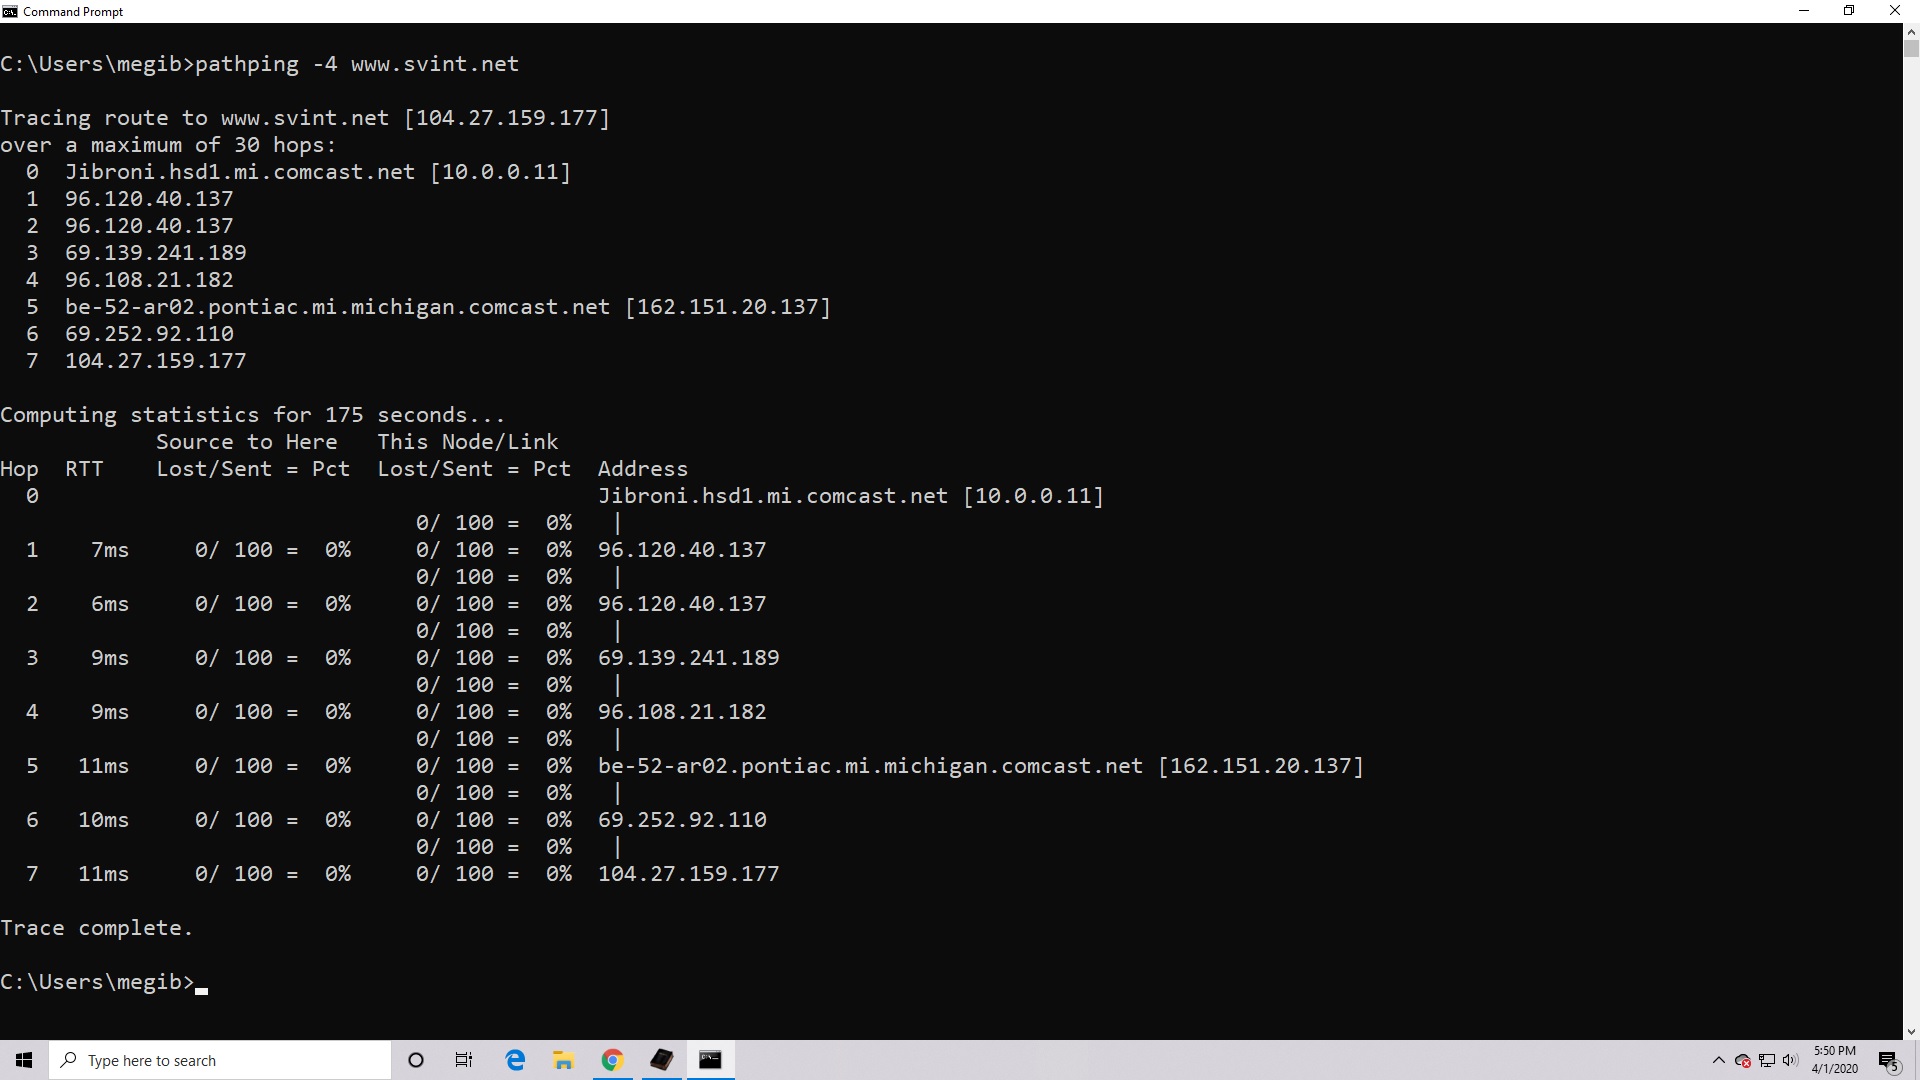Click '96.108.21.182' in the route list
This screenshot has height=1080, width=1920.
149,280
